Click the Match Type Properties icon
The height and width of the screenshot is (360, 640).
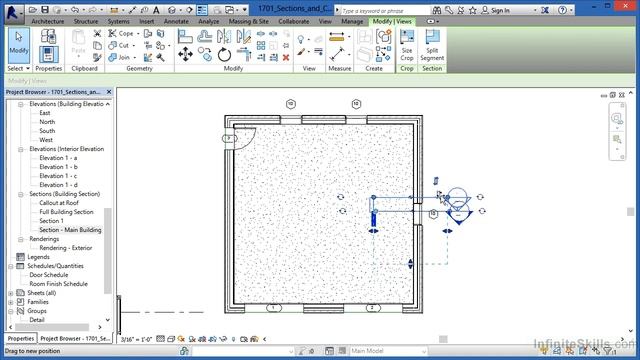point(97,58)
